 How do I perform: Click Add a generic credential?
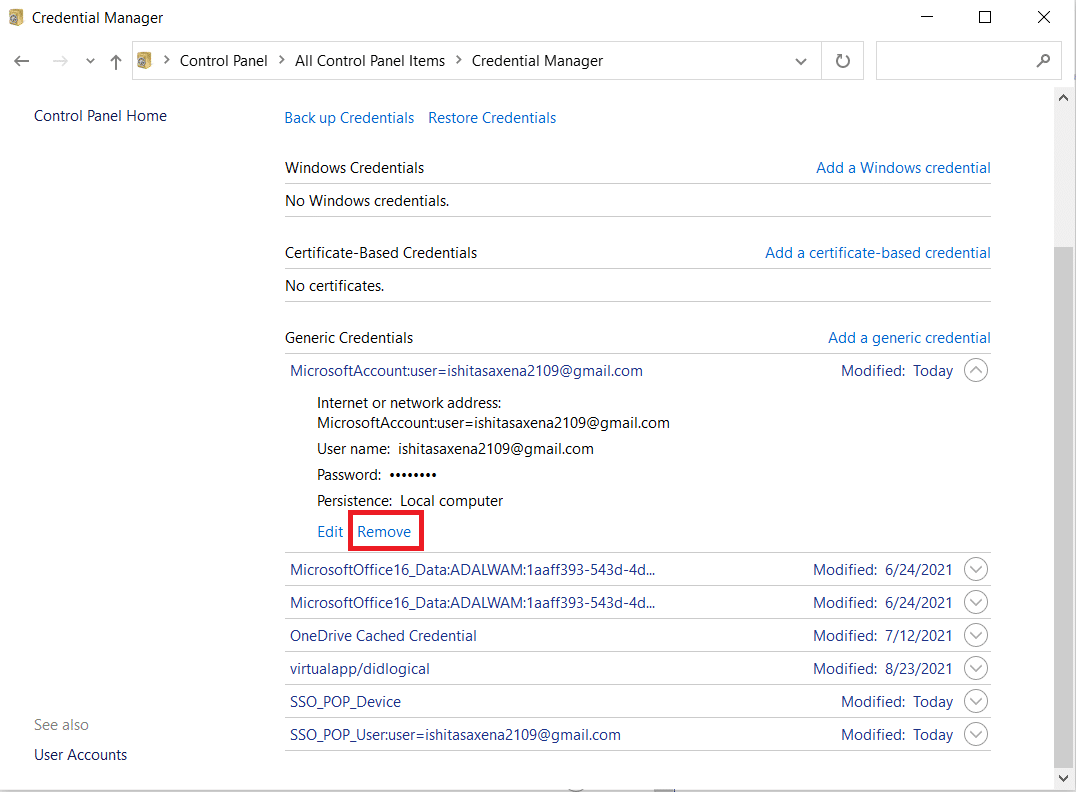[x=909, y=338]
